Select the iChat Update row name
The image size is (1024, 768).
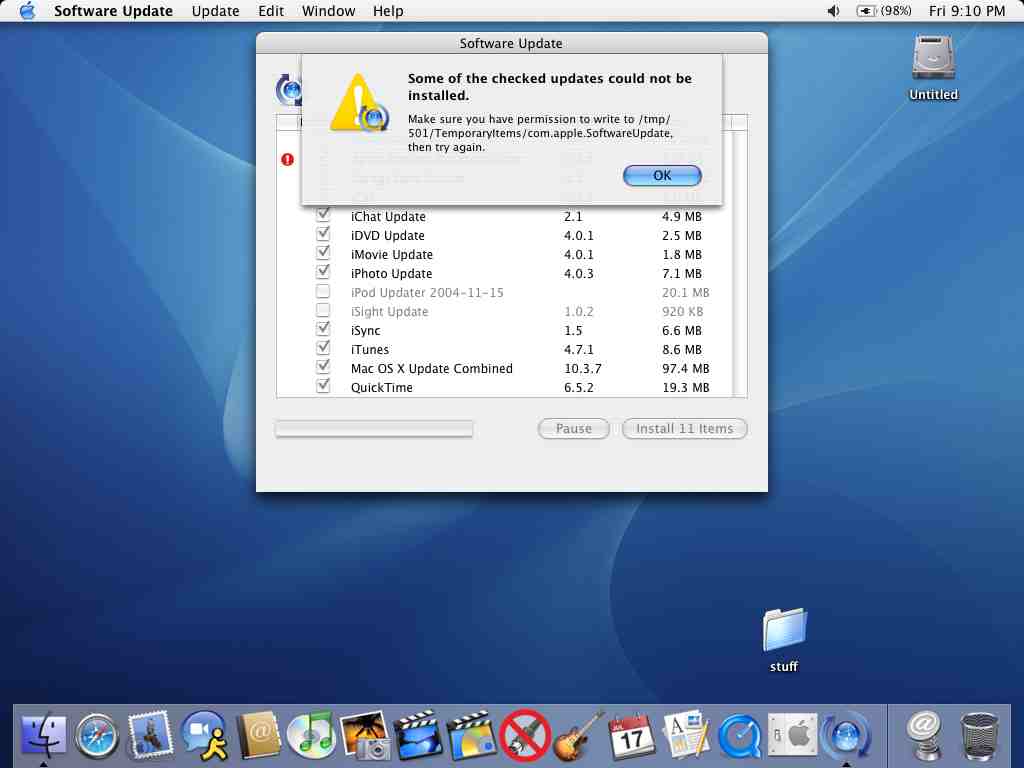coord(388,216)
